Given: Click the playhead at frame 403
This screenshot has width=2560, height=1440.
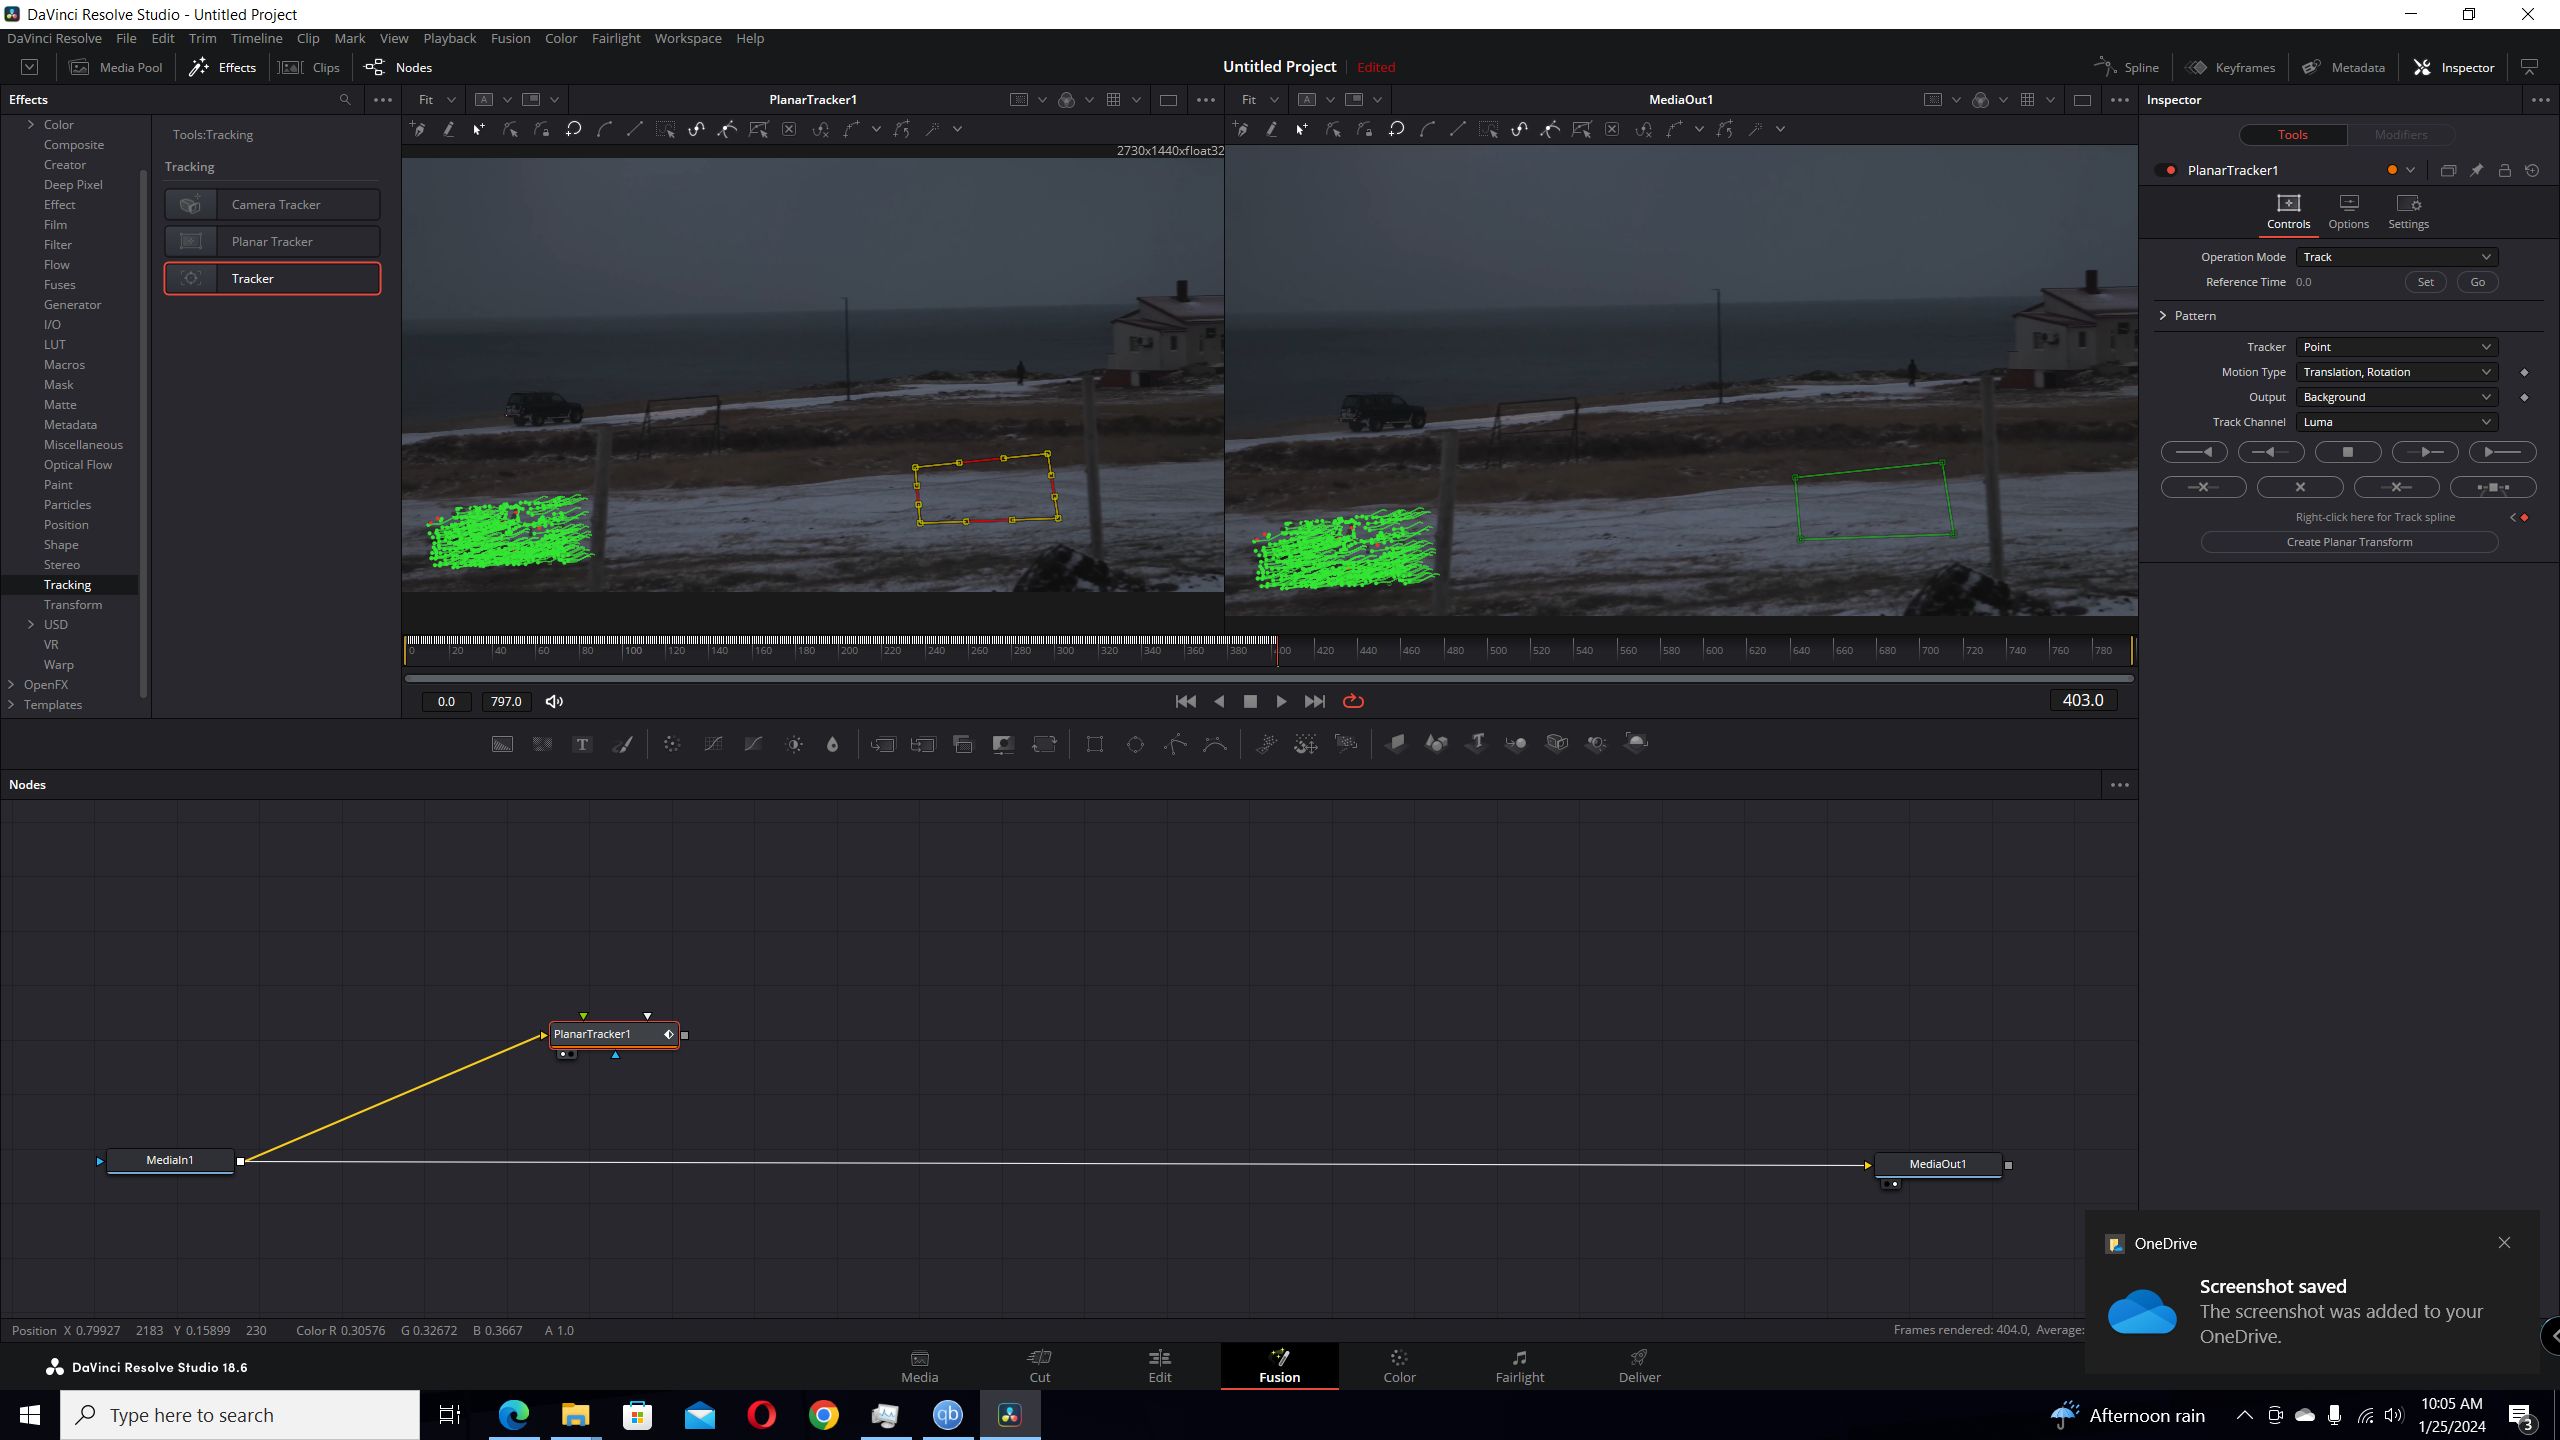Looking at the screenshot, I should coord(1277,650).
